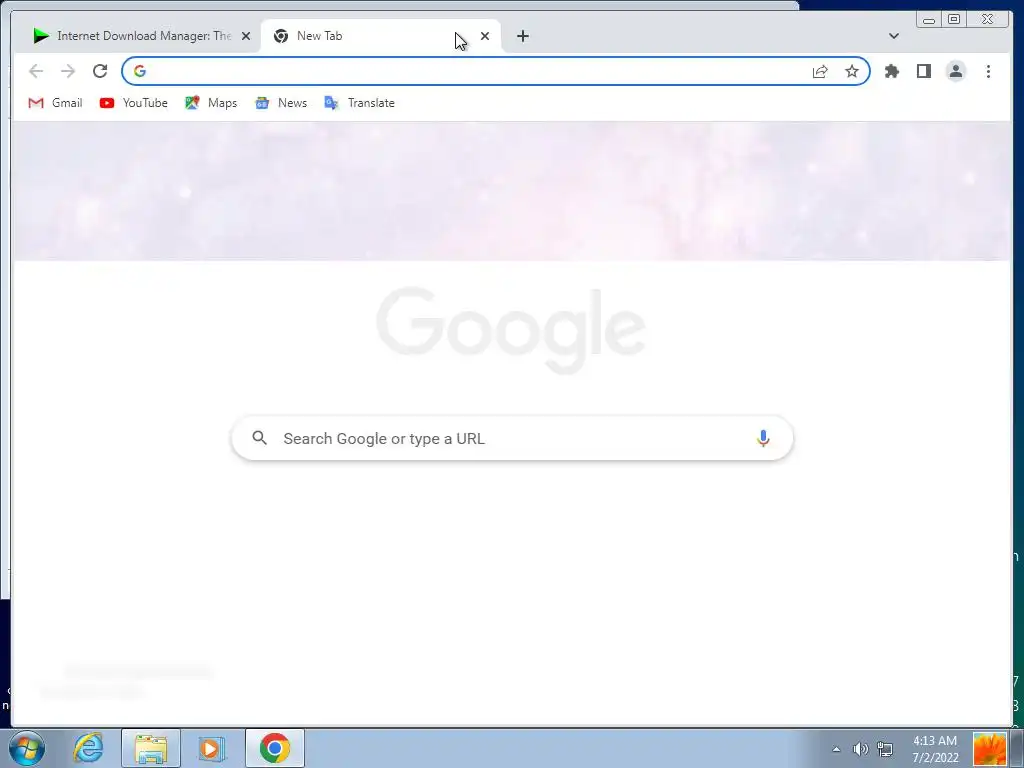Switch to the Internet Download Manager tab
Viewport: 1024px width, 768px height.
(140, 36)
